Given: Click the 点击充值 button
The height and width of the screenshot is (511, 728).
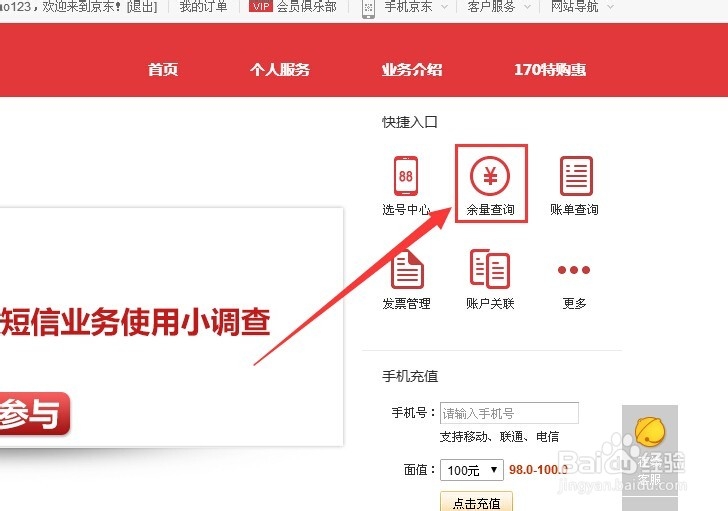Looking at the screenshot, I should 476,502.
